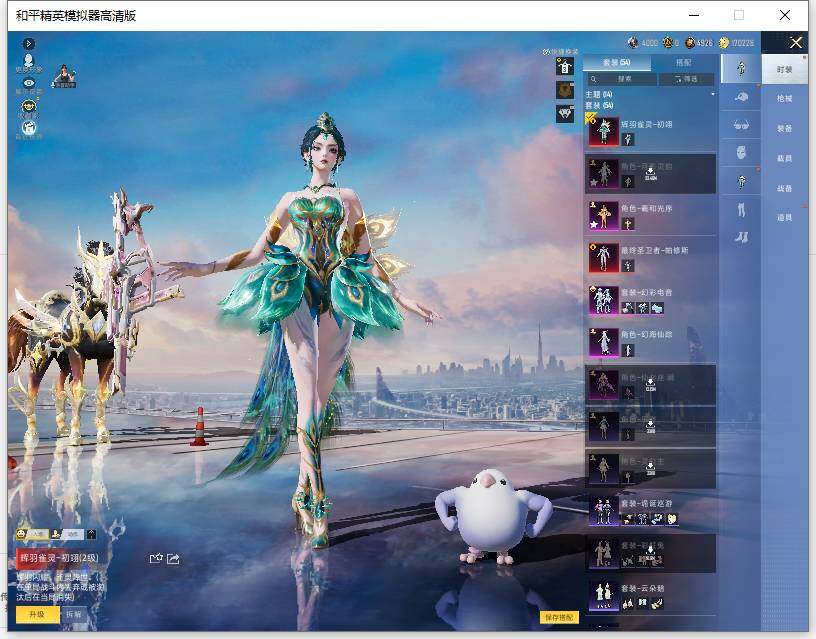Toggle the emoji face button at bottom left
The width and height of the screenshot is (816, 639).
tap(32, 534)
